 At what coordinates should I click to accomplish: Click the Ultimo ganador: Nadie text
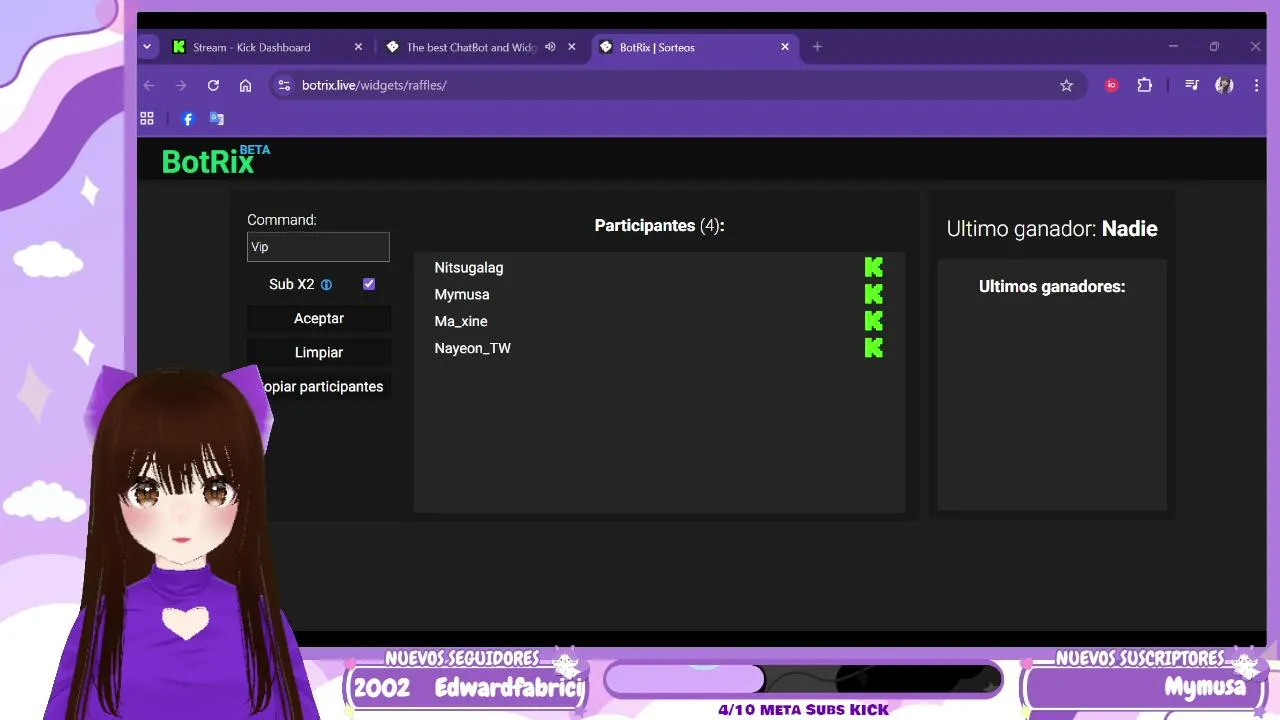pyautogui.click(x=1052, y=229)
